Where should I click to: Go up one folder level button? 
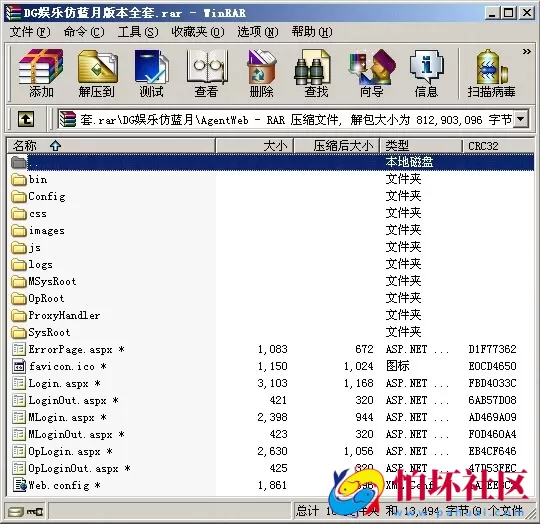[26, 119]
